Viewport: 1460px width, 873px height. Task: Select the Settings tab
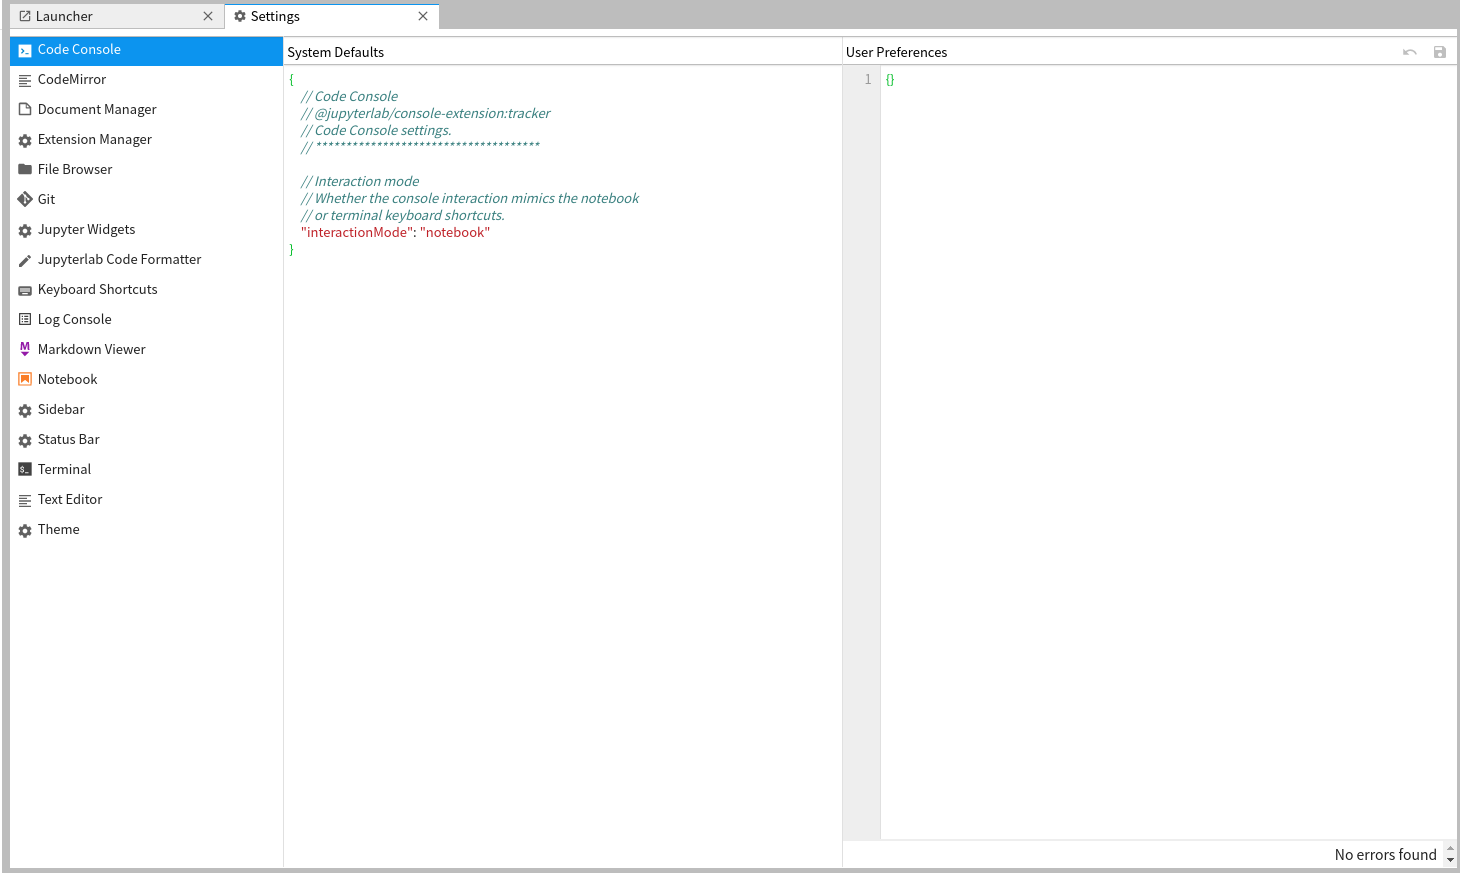coord(332,16)
